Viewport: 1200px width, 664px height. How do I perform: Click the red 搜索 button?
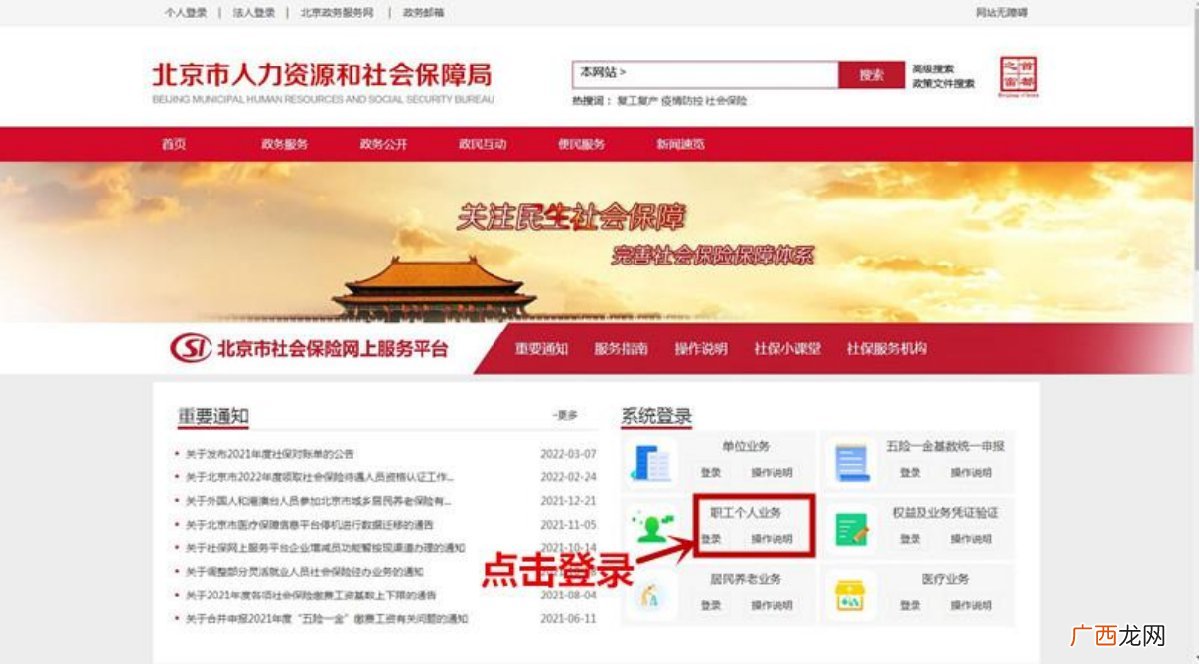871,75
